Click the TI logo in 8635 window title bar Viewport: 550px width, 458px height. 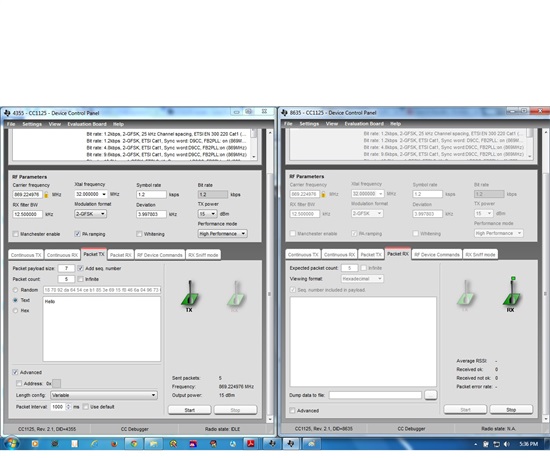pyautogui.click(x=284, y=112)
